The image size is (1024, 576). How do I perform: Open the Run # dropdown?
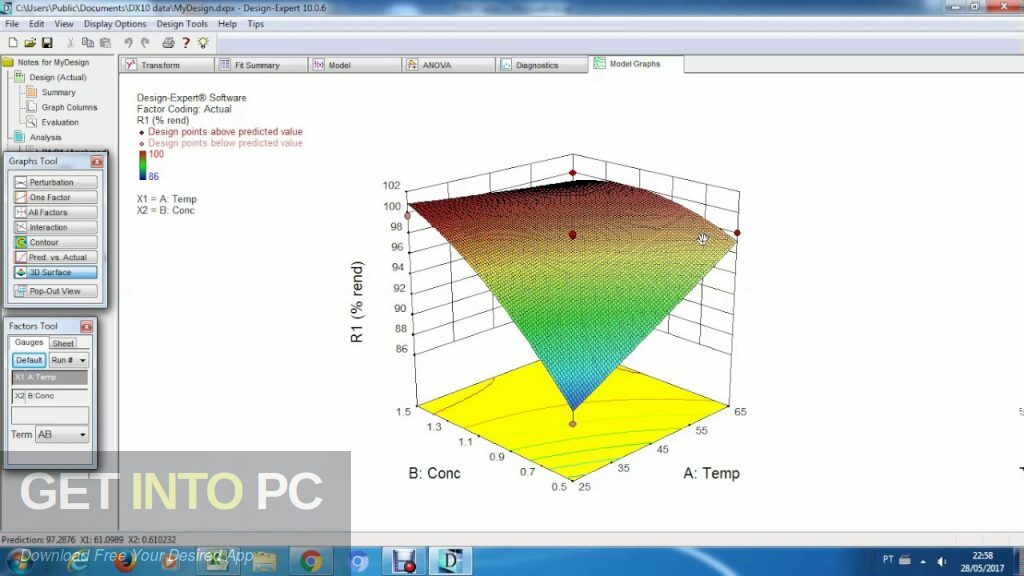(69, 360)
